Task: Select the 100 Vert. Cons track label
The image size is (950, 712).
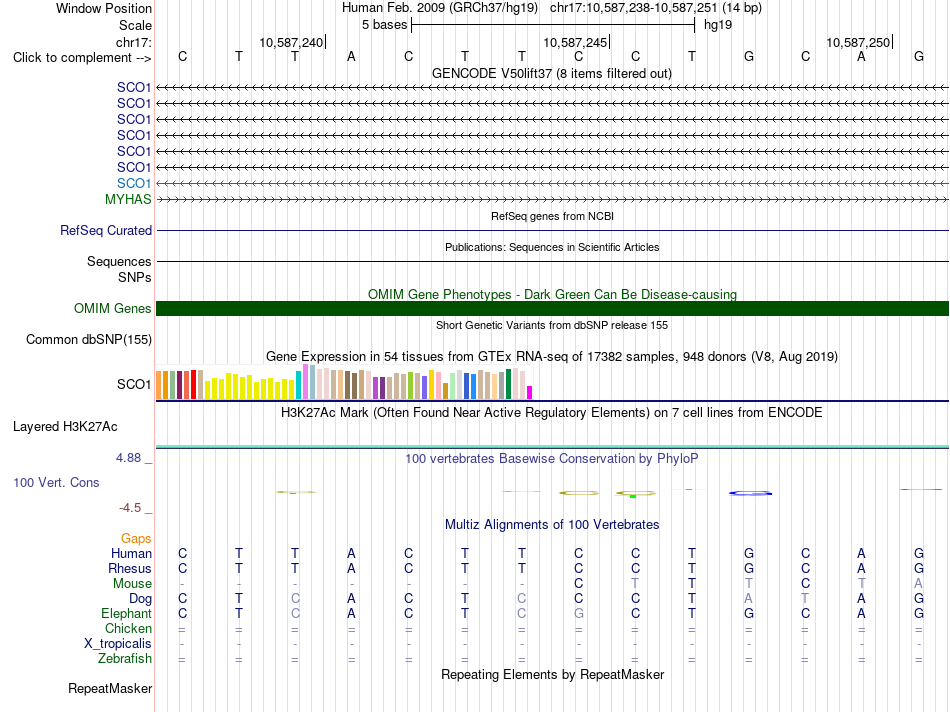Action: (56, 482)
